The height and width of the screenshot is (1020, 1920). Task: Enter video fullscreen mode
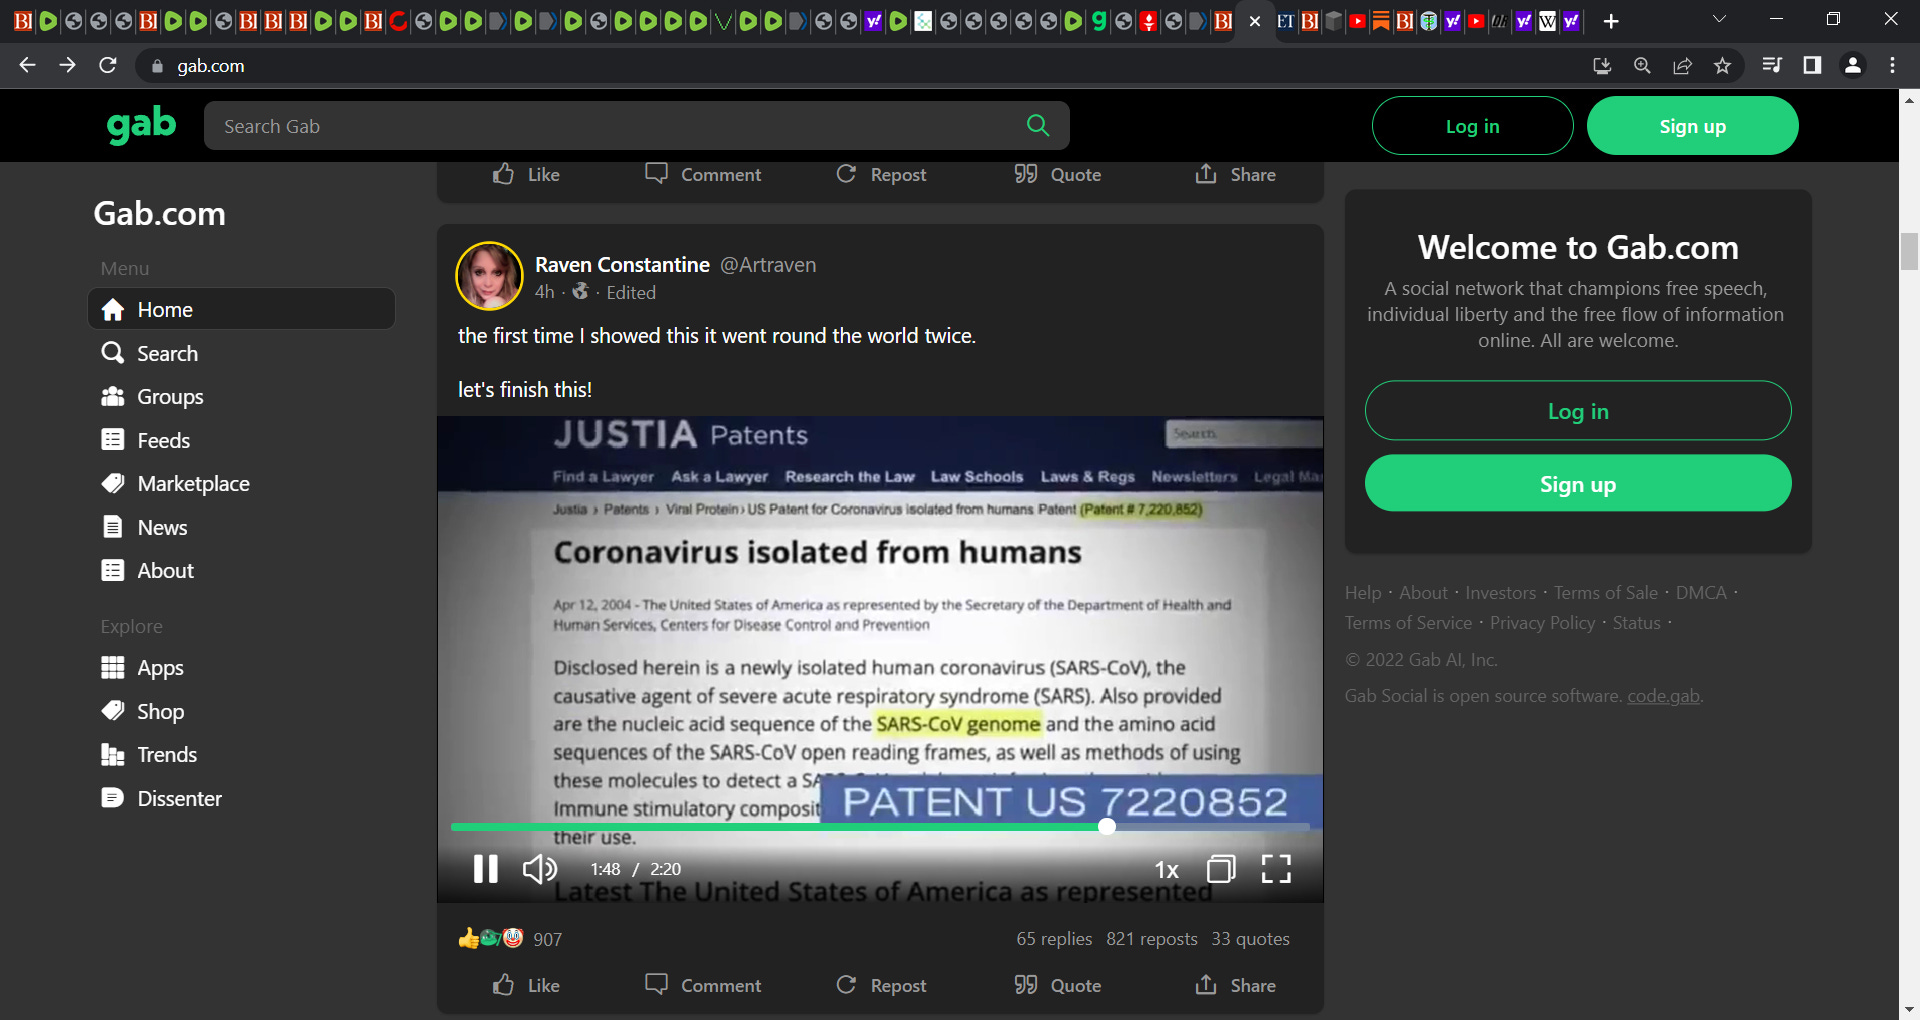click(1276, 869)
